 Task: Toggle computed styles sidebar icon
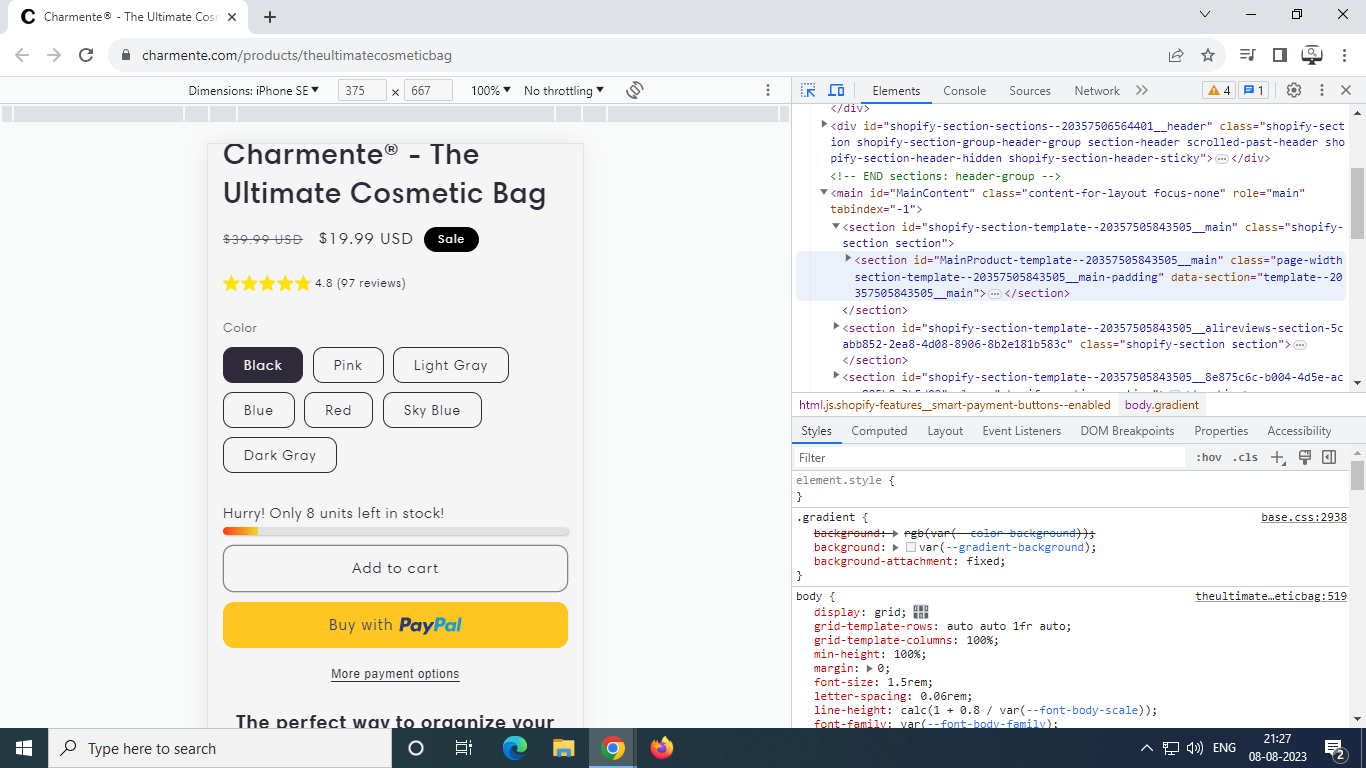click(x=1329, y=457)
